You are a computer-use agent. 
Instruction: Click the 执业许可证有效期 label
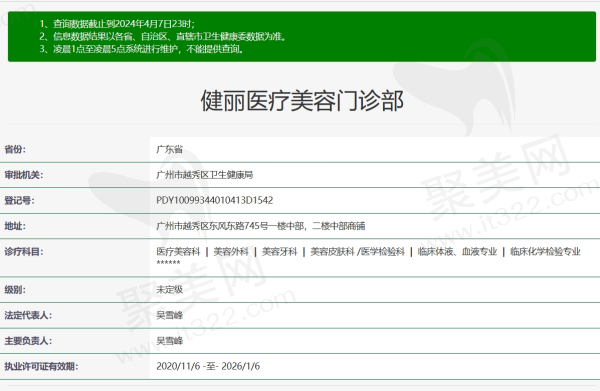41,367
